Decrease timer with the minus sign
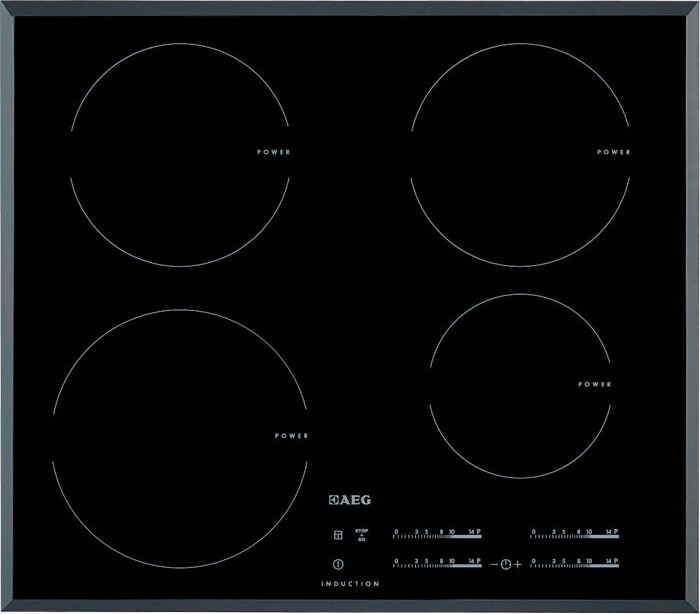This screenshot has height=614, width=700. (x=494, y=564)
